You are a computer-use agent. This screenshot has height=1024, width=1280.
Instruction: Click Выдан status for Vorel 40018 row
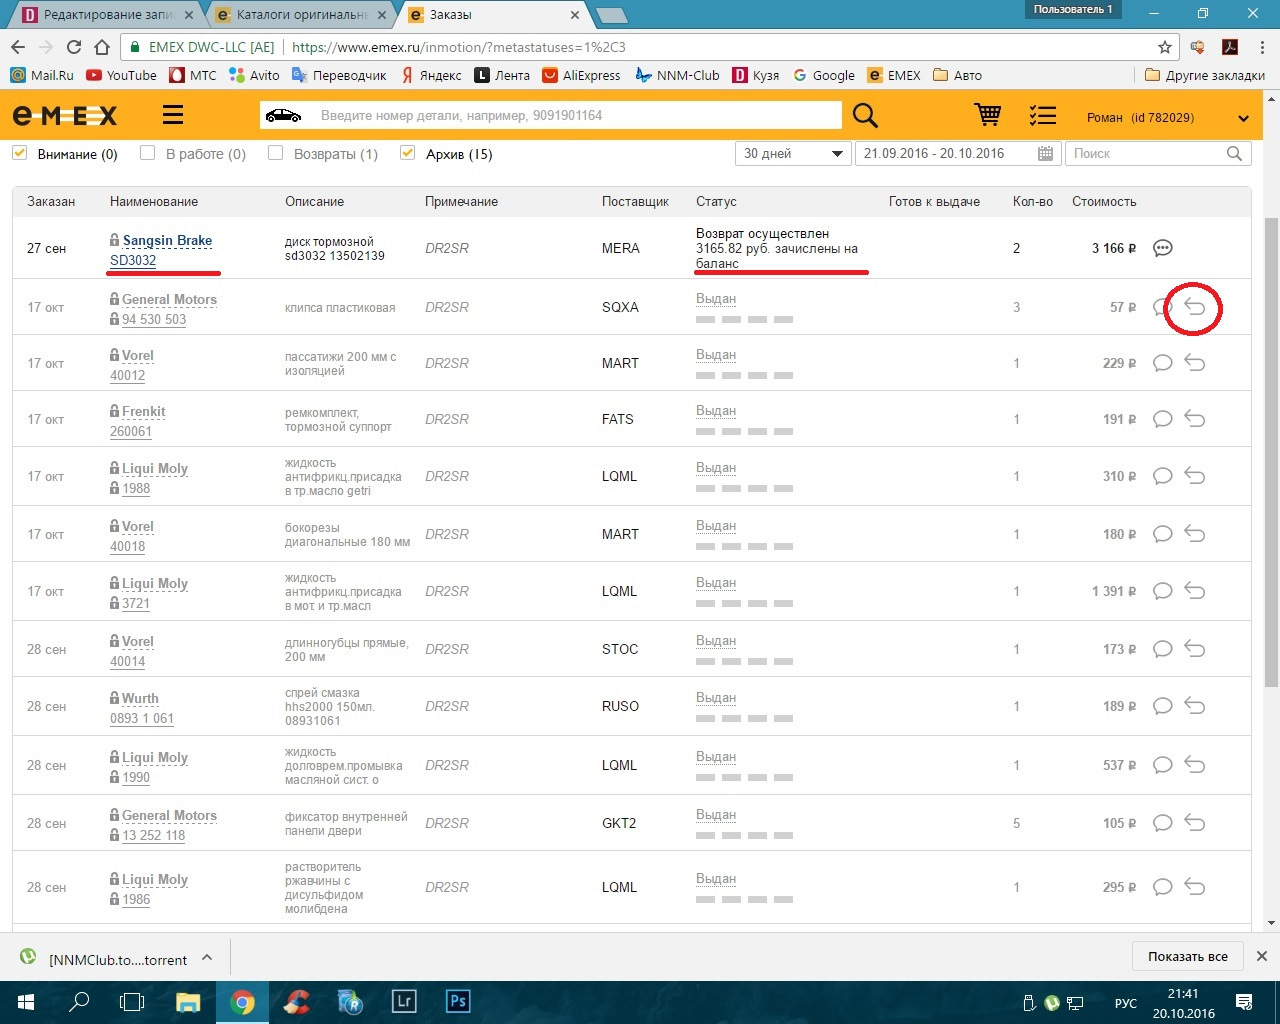pyautogui.click(x=716, y=526)
